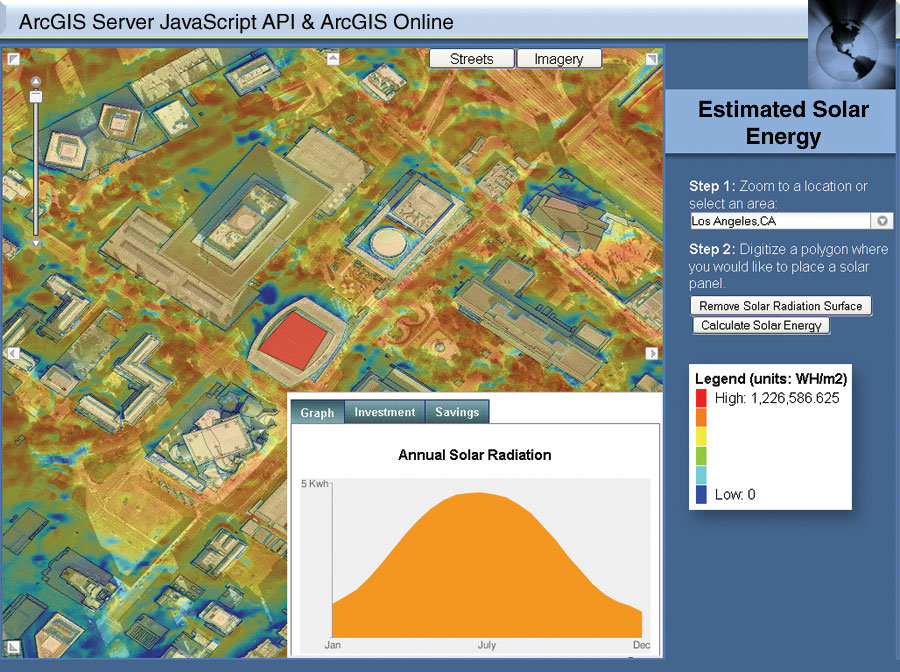Click the cyan legend swatch
This screenshot has width=900, height=672.
(701, 475)
